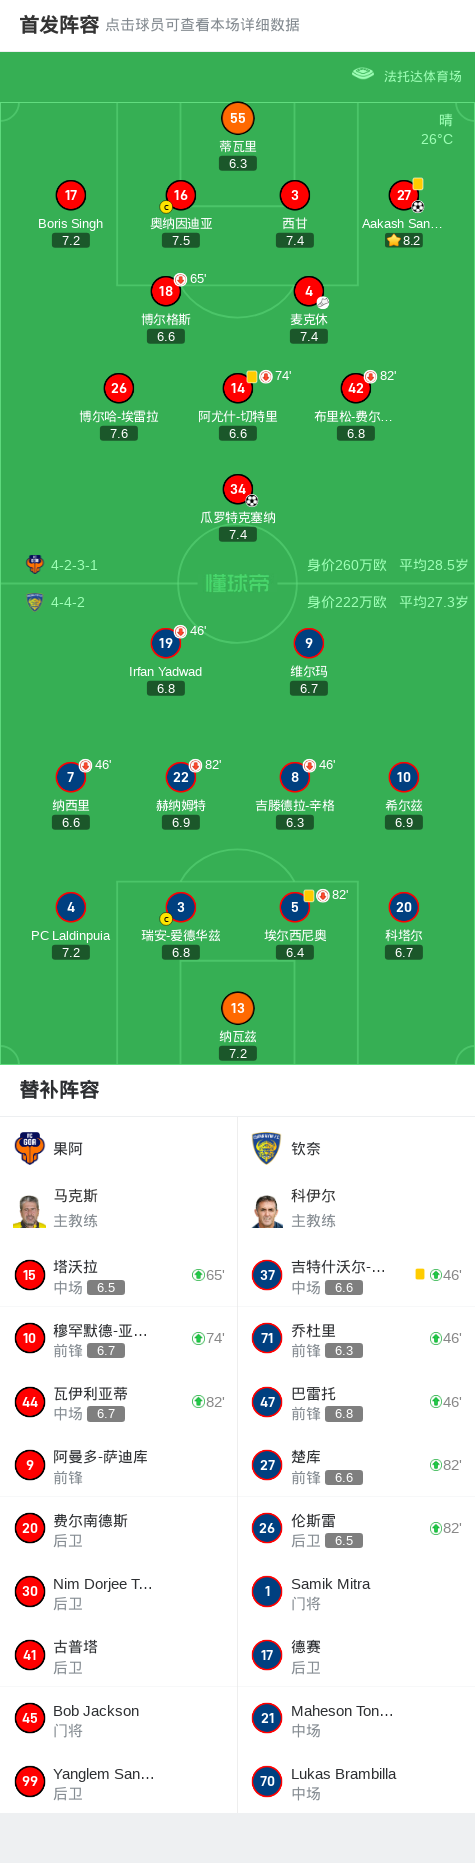The height and width of the screenshot is (1863, 475).
Task: Tap 埃尔西尼奥 number 5 player badge
Action: pos(295,907)
